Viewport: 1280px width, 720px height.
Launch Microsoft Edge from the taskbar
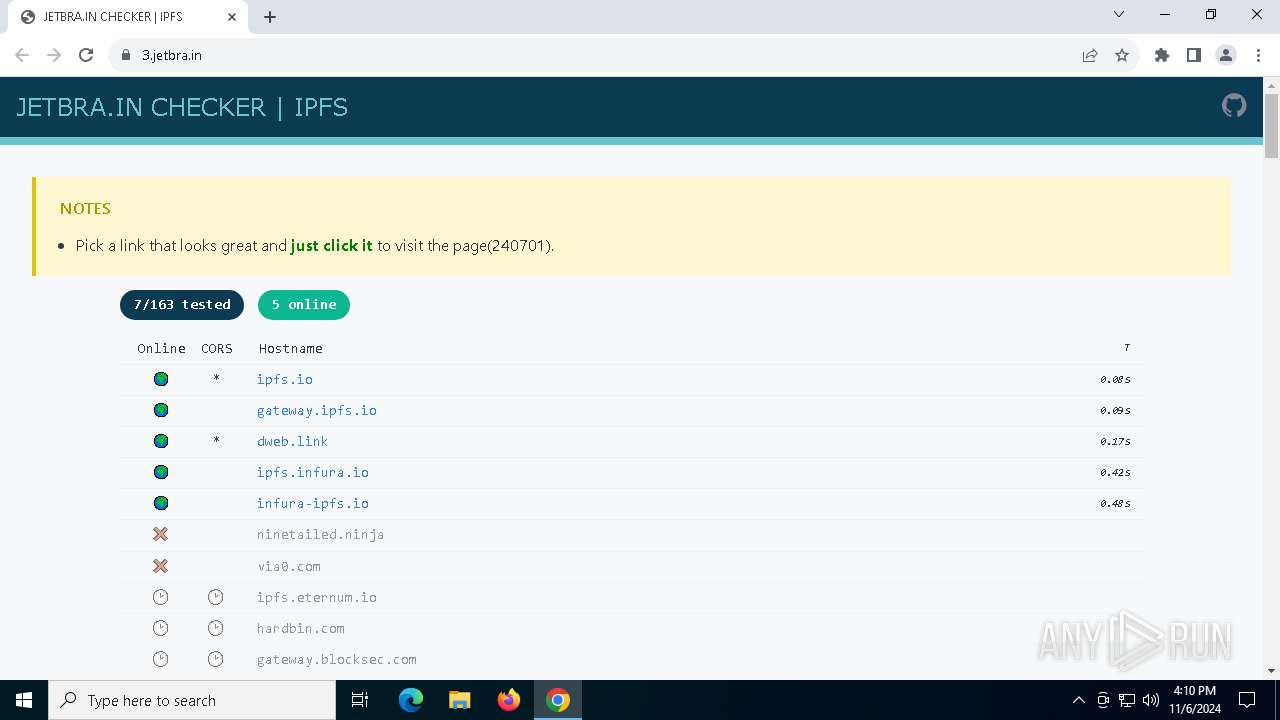click(x=411, y=700)
